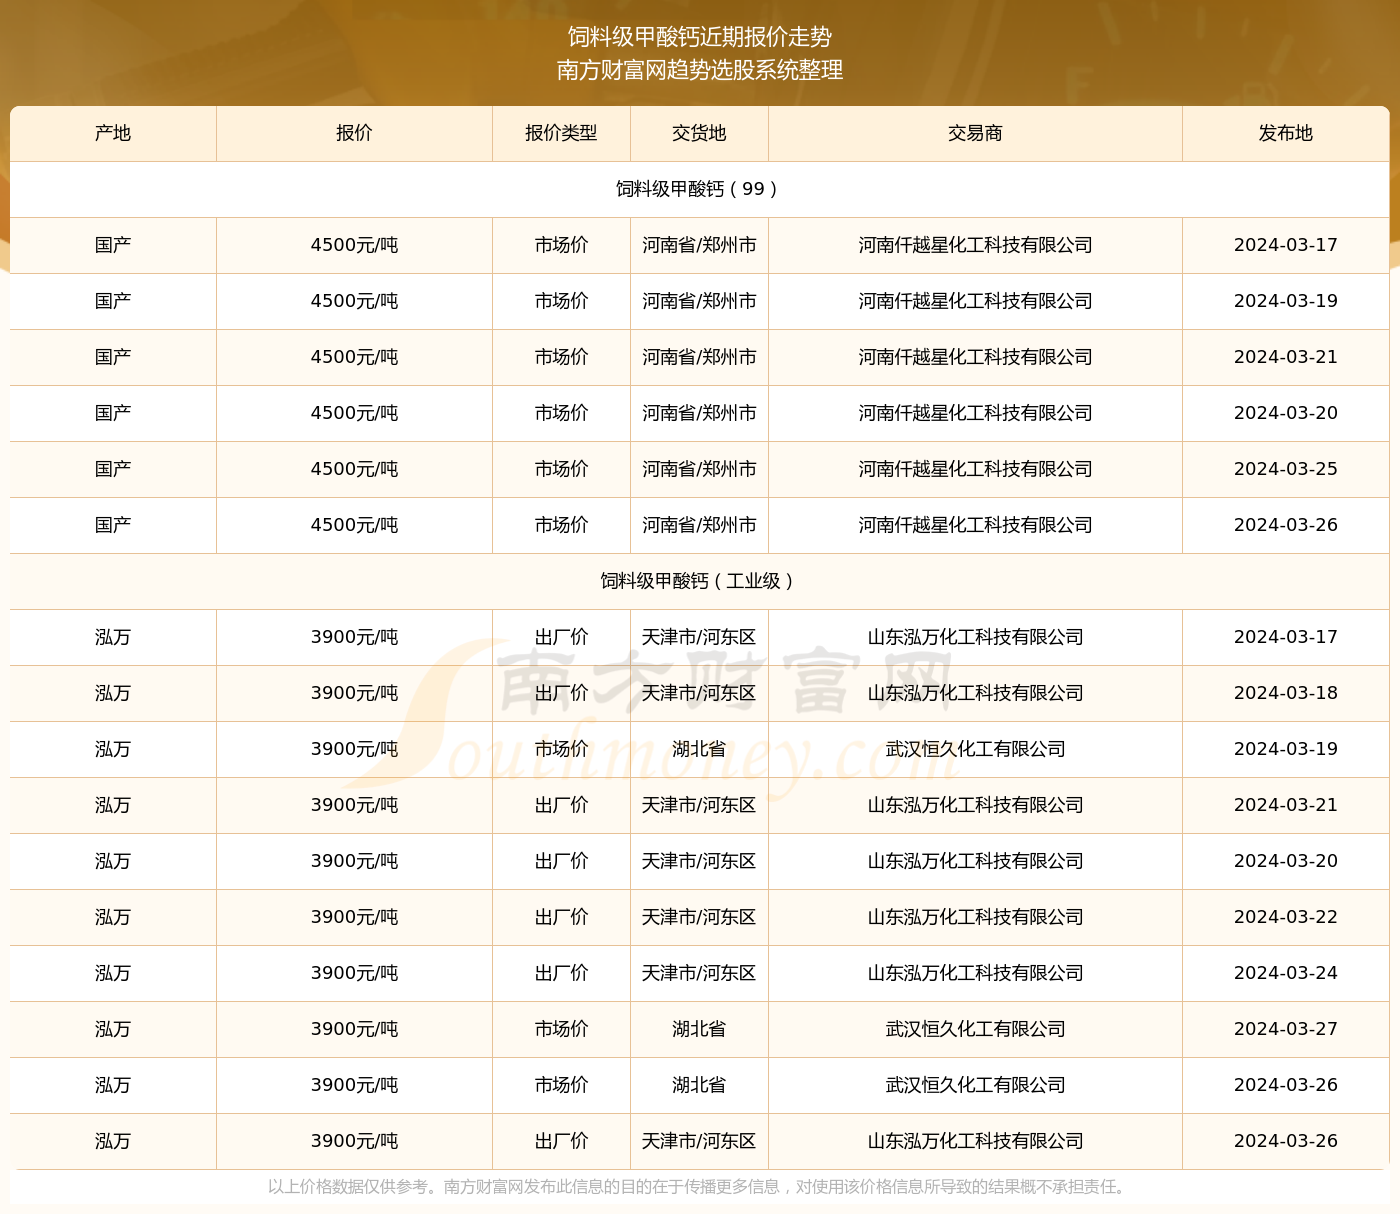Click the 报价 column header
Image resolution: width=1400 pixels, height=1214 pixels.
(x=354, y=133)
